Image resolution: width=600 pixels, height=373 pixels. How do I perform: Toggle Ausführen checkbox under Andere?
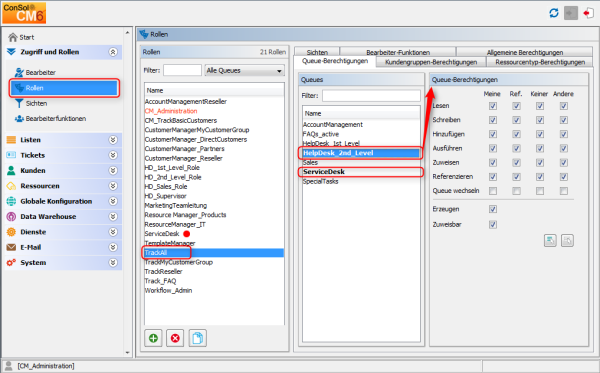(564, 148)
